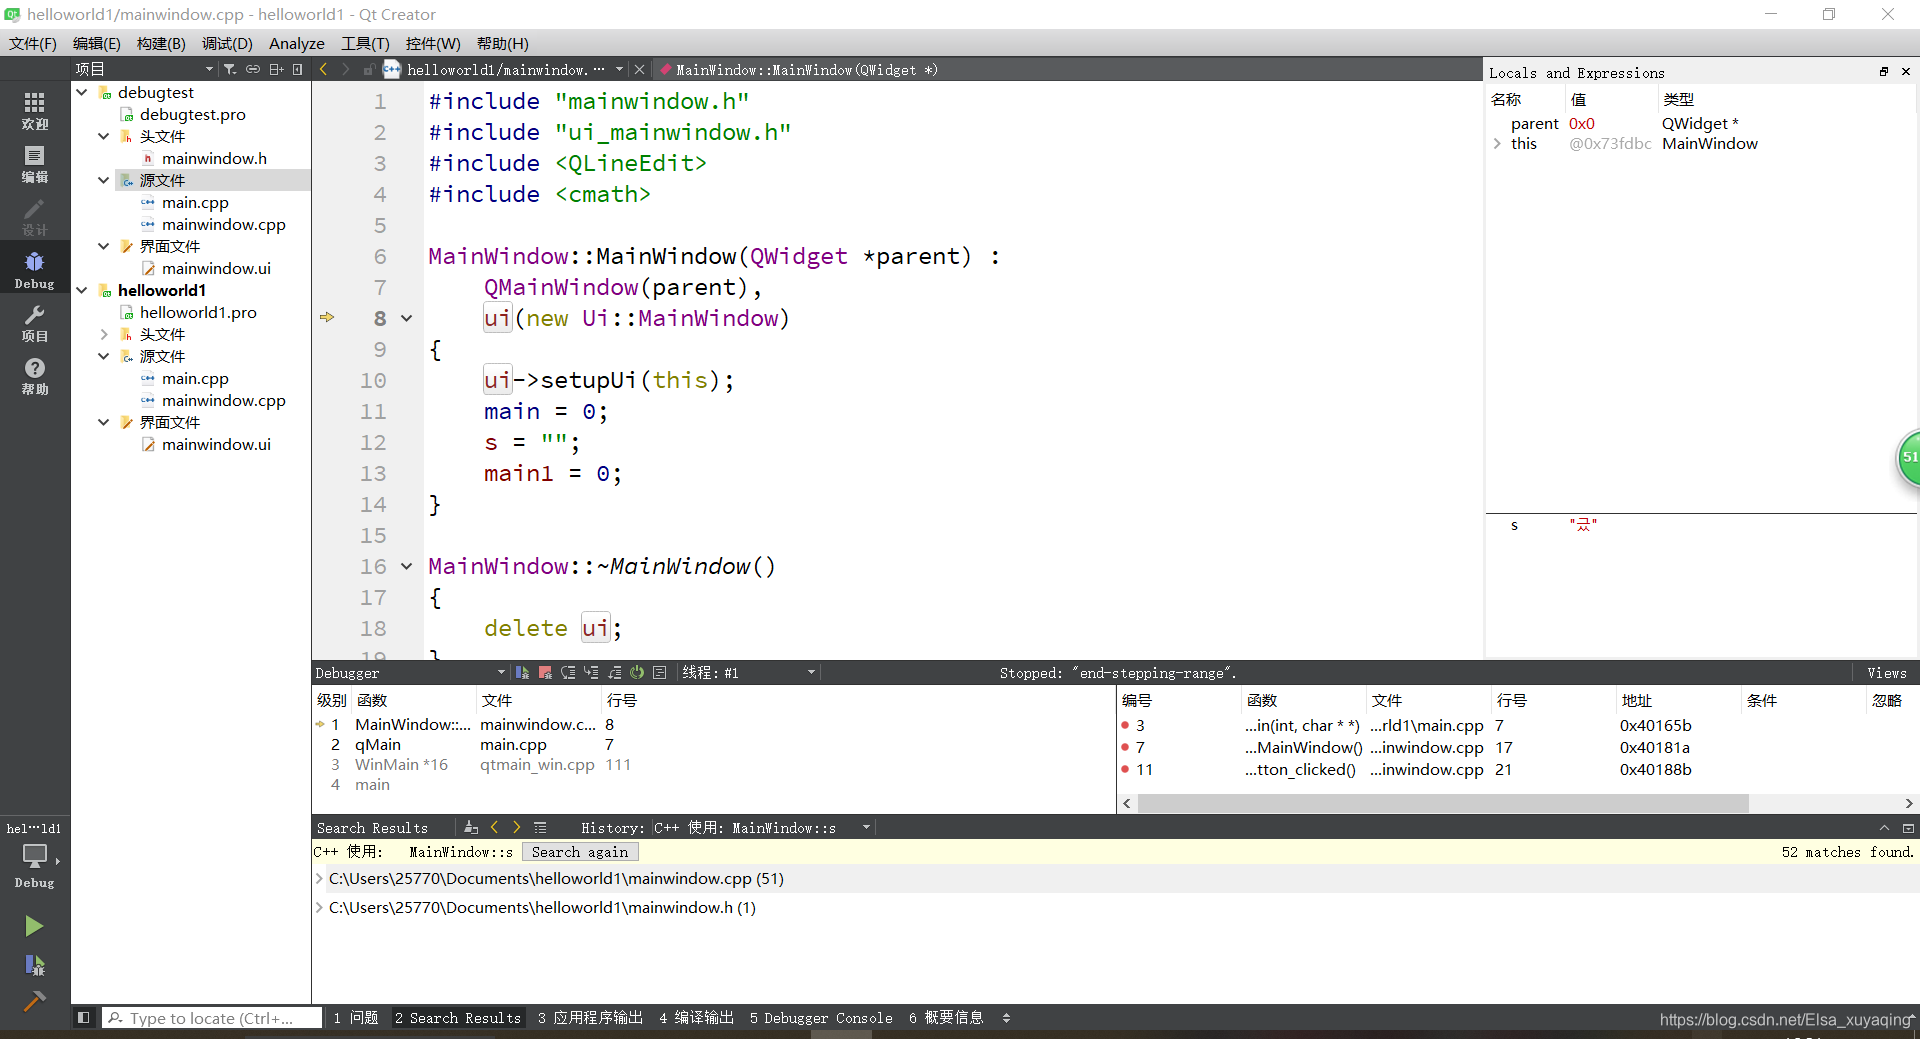Open the 线程 #1 thread dropdown

(749, 673)
